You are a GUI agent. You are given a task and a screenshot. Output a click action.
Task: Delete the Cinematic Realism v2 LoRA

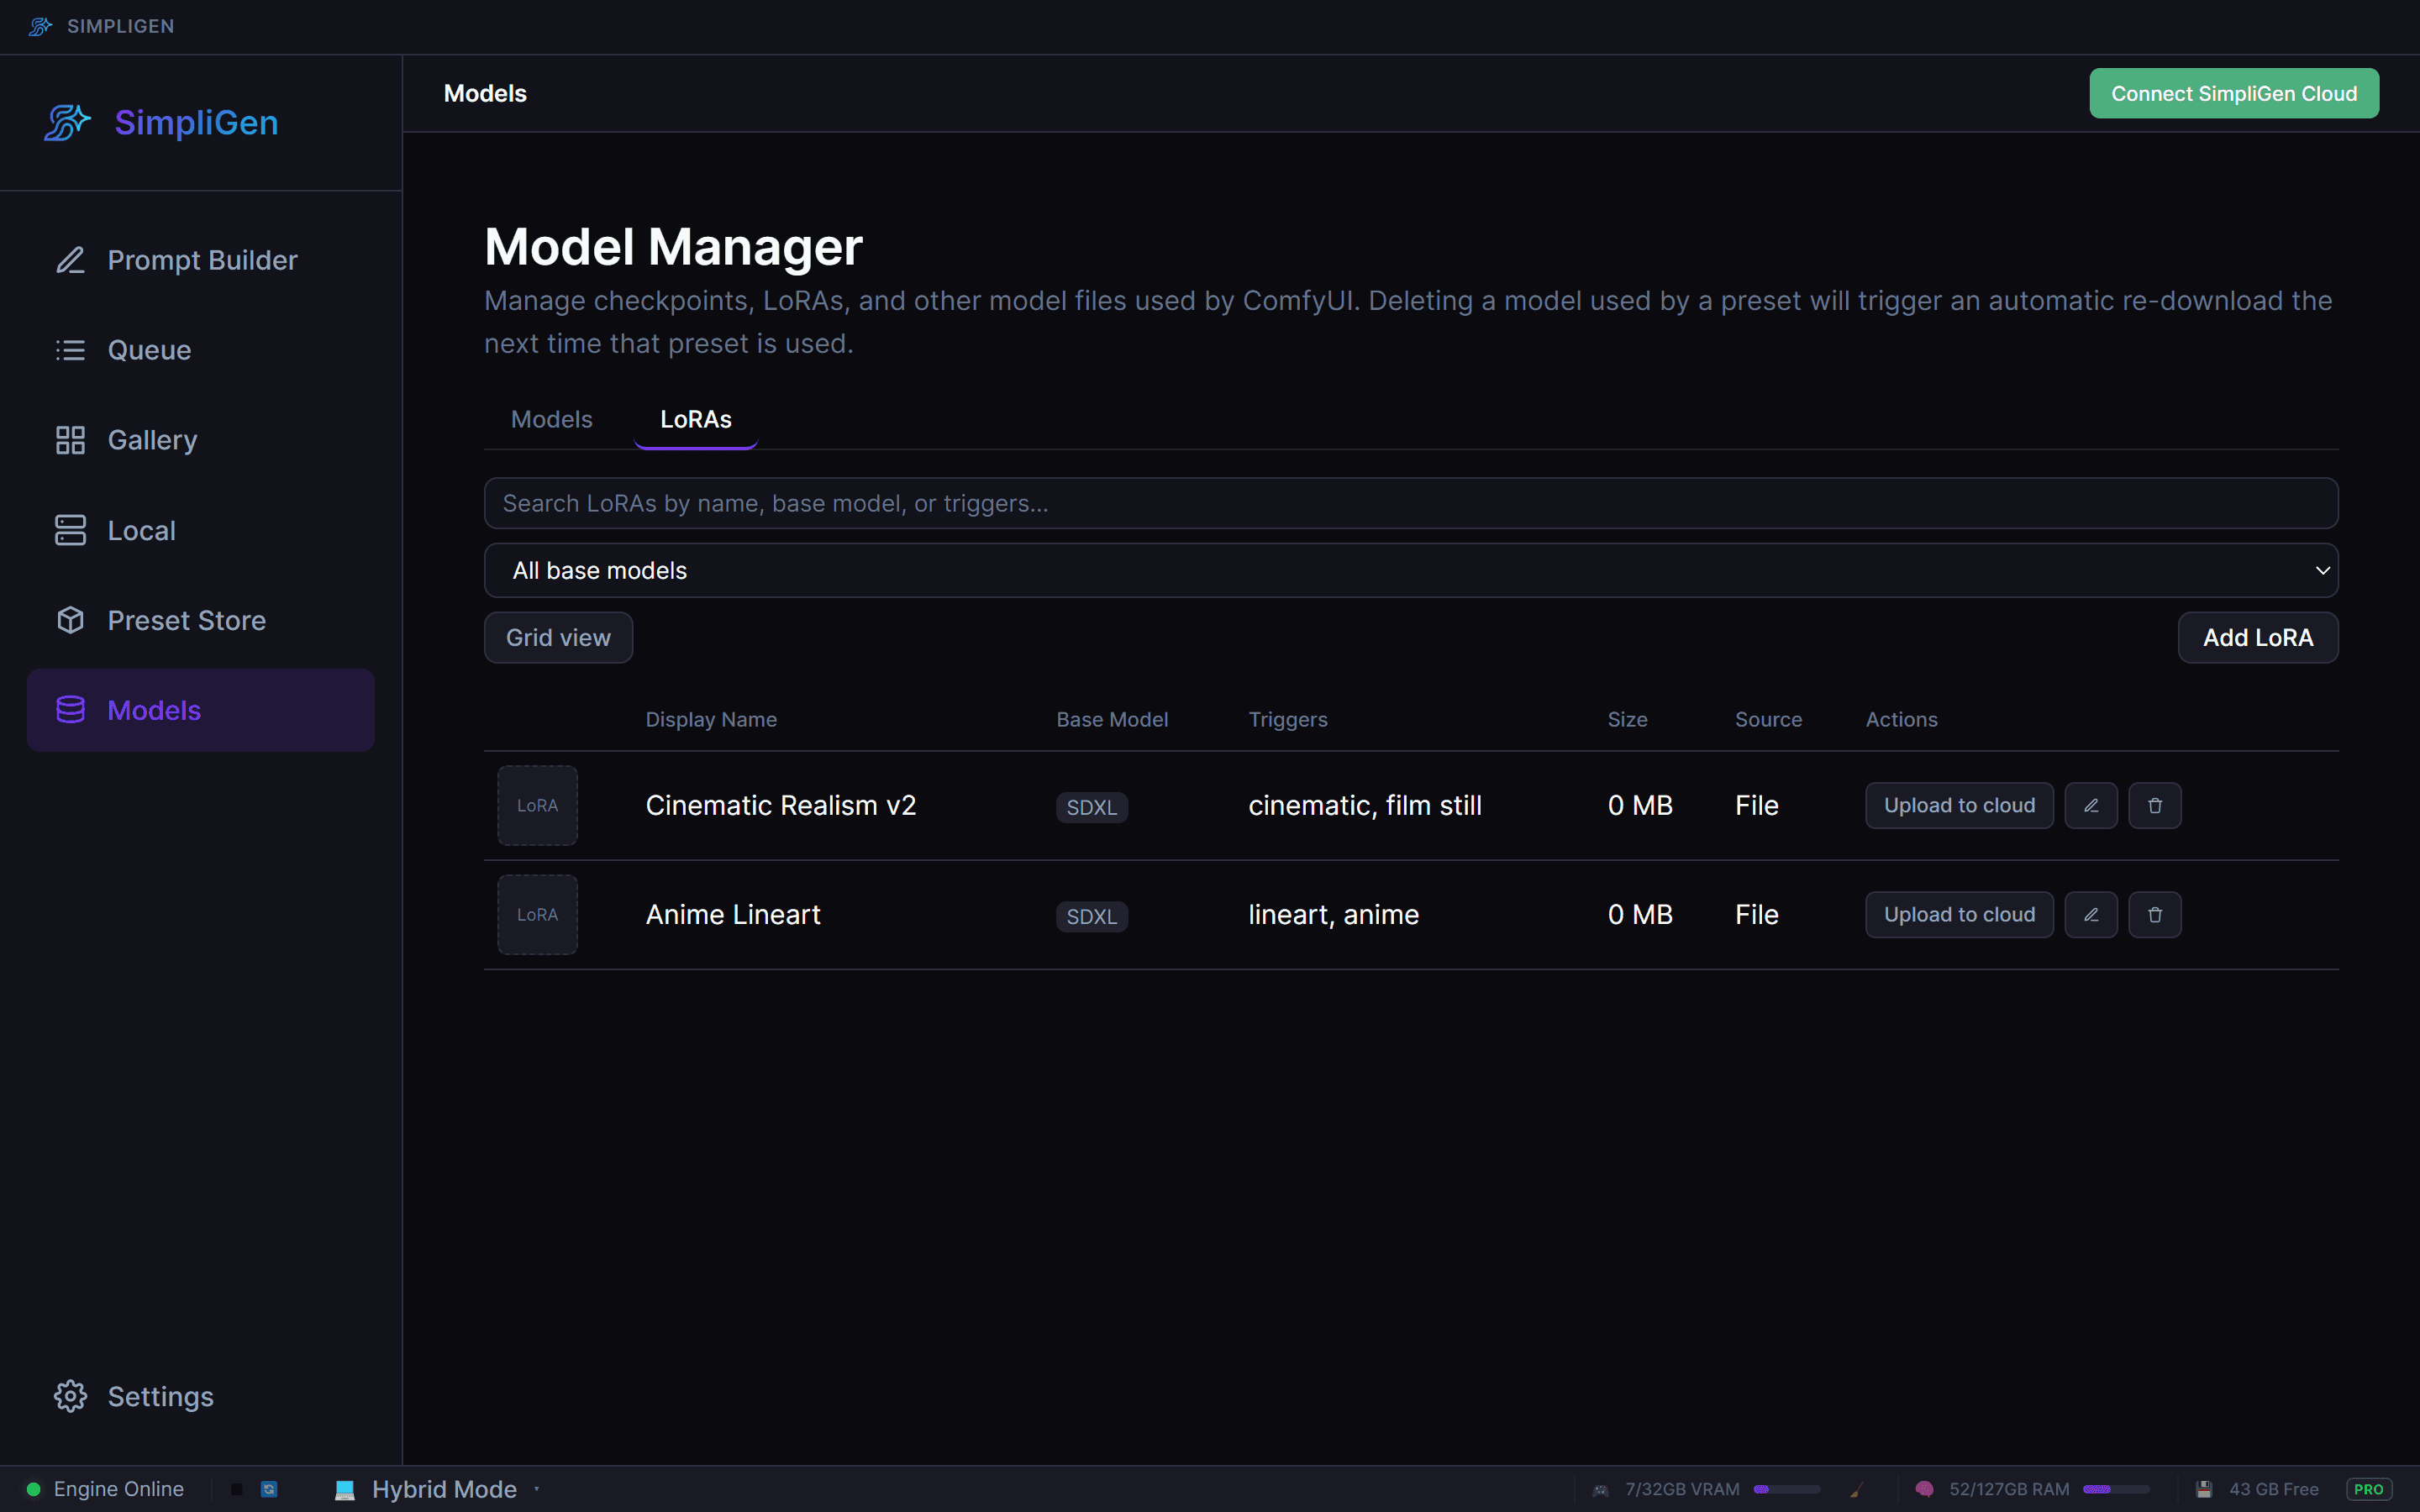pos(2154,805)
